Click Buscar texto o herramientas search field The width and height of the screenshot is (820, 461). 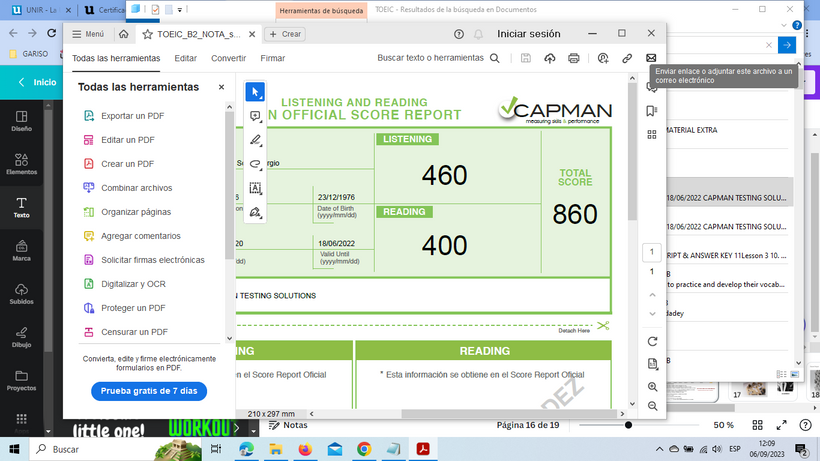click(438, 58)
